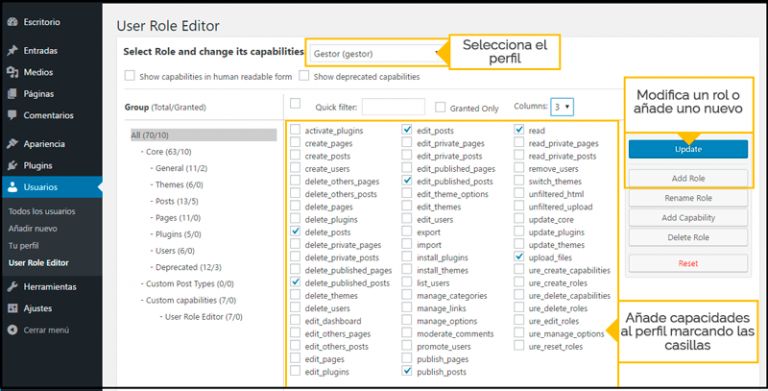Select the Custom capabilities (7/0) group
The height and width of the screenshot is (391, 768).
191,300
